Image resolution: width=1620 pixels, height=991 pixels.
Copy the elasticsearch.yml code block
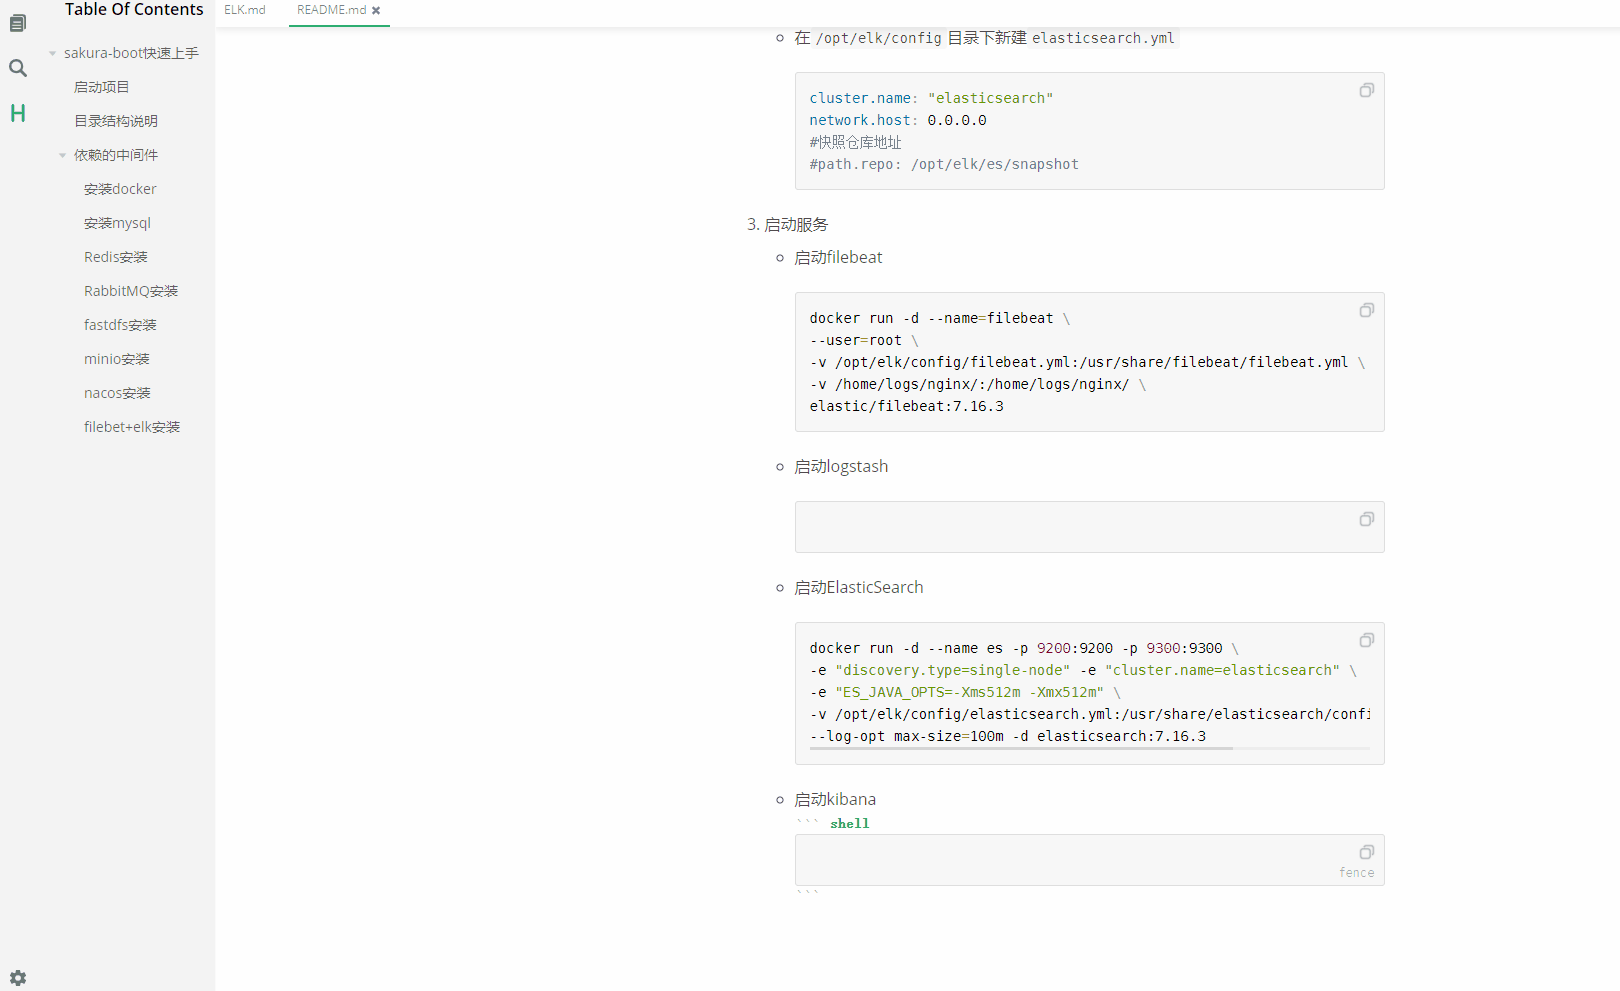[x=1366, y=89]
